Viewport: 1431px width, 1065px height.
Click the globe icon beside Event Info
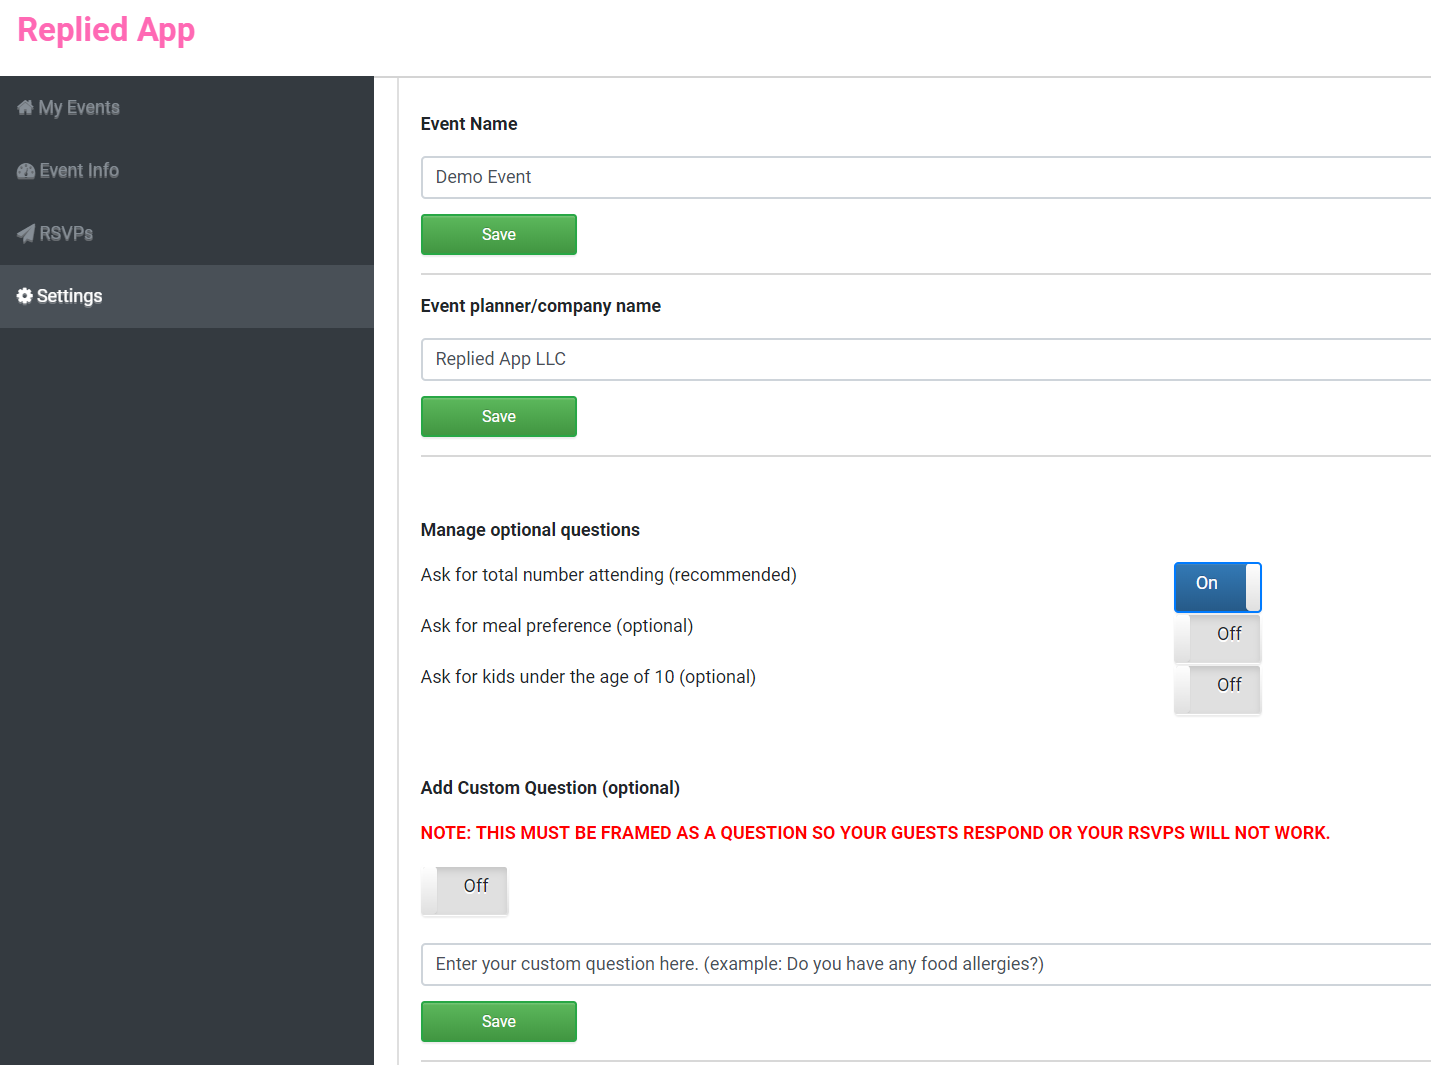click(x=25, y=170)
